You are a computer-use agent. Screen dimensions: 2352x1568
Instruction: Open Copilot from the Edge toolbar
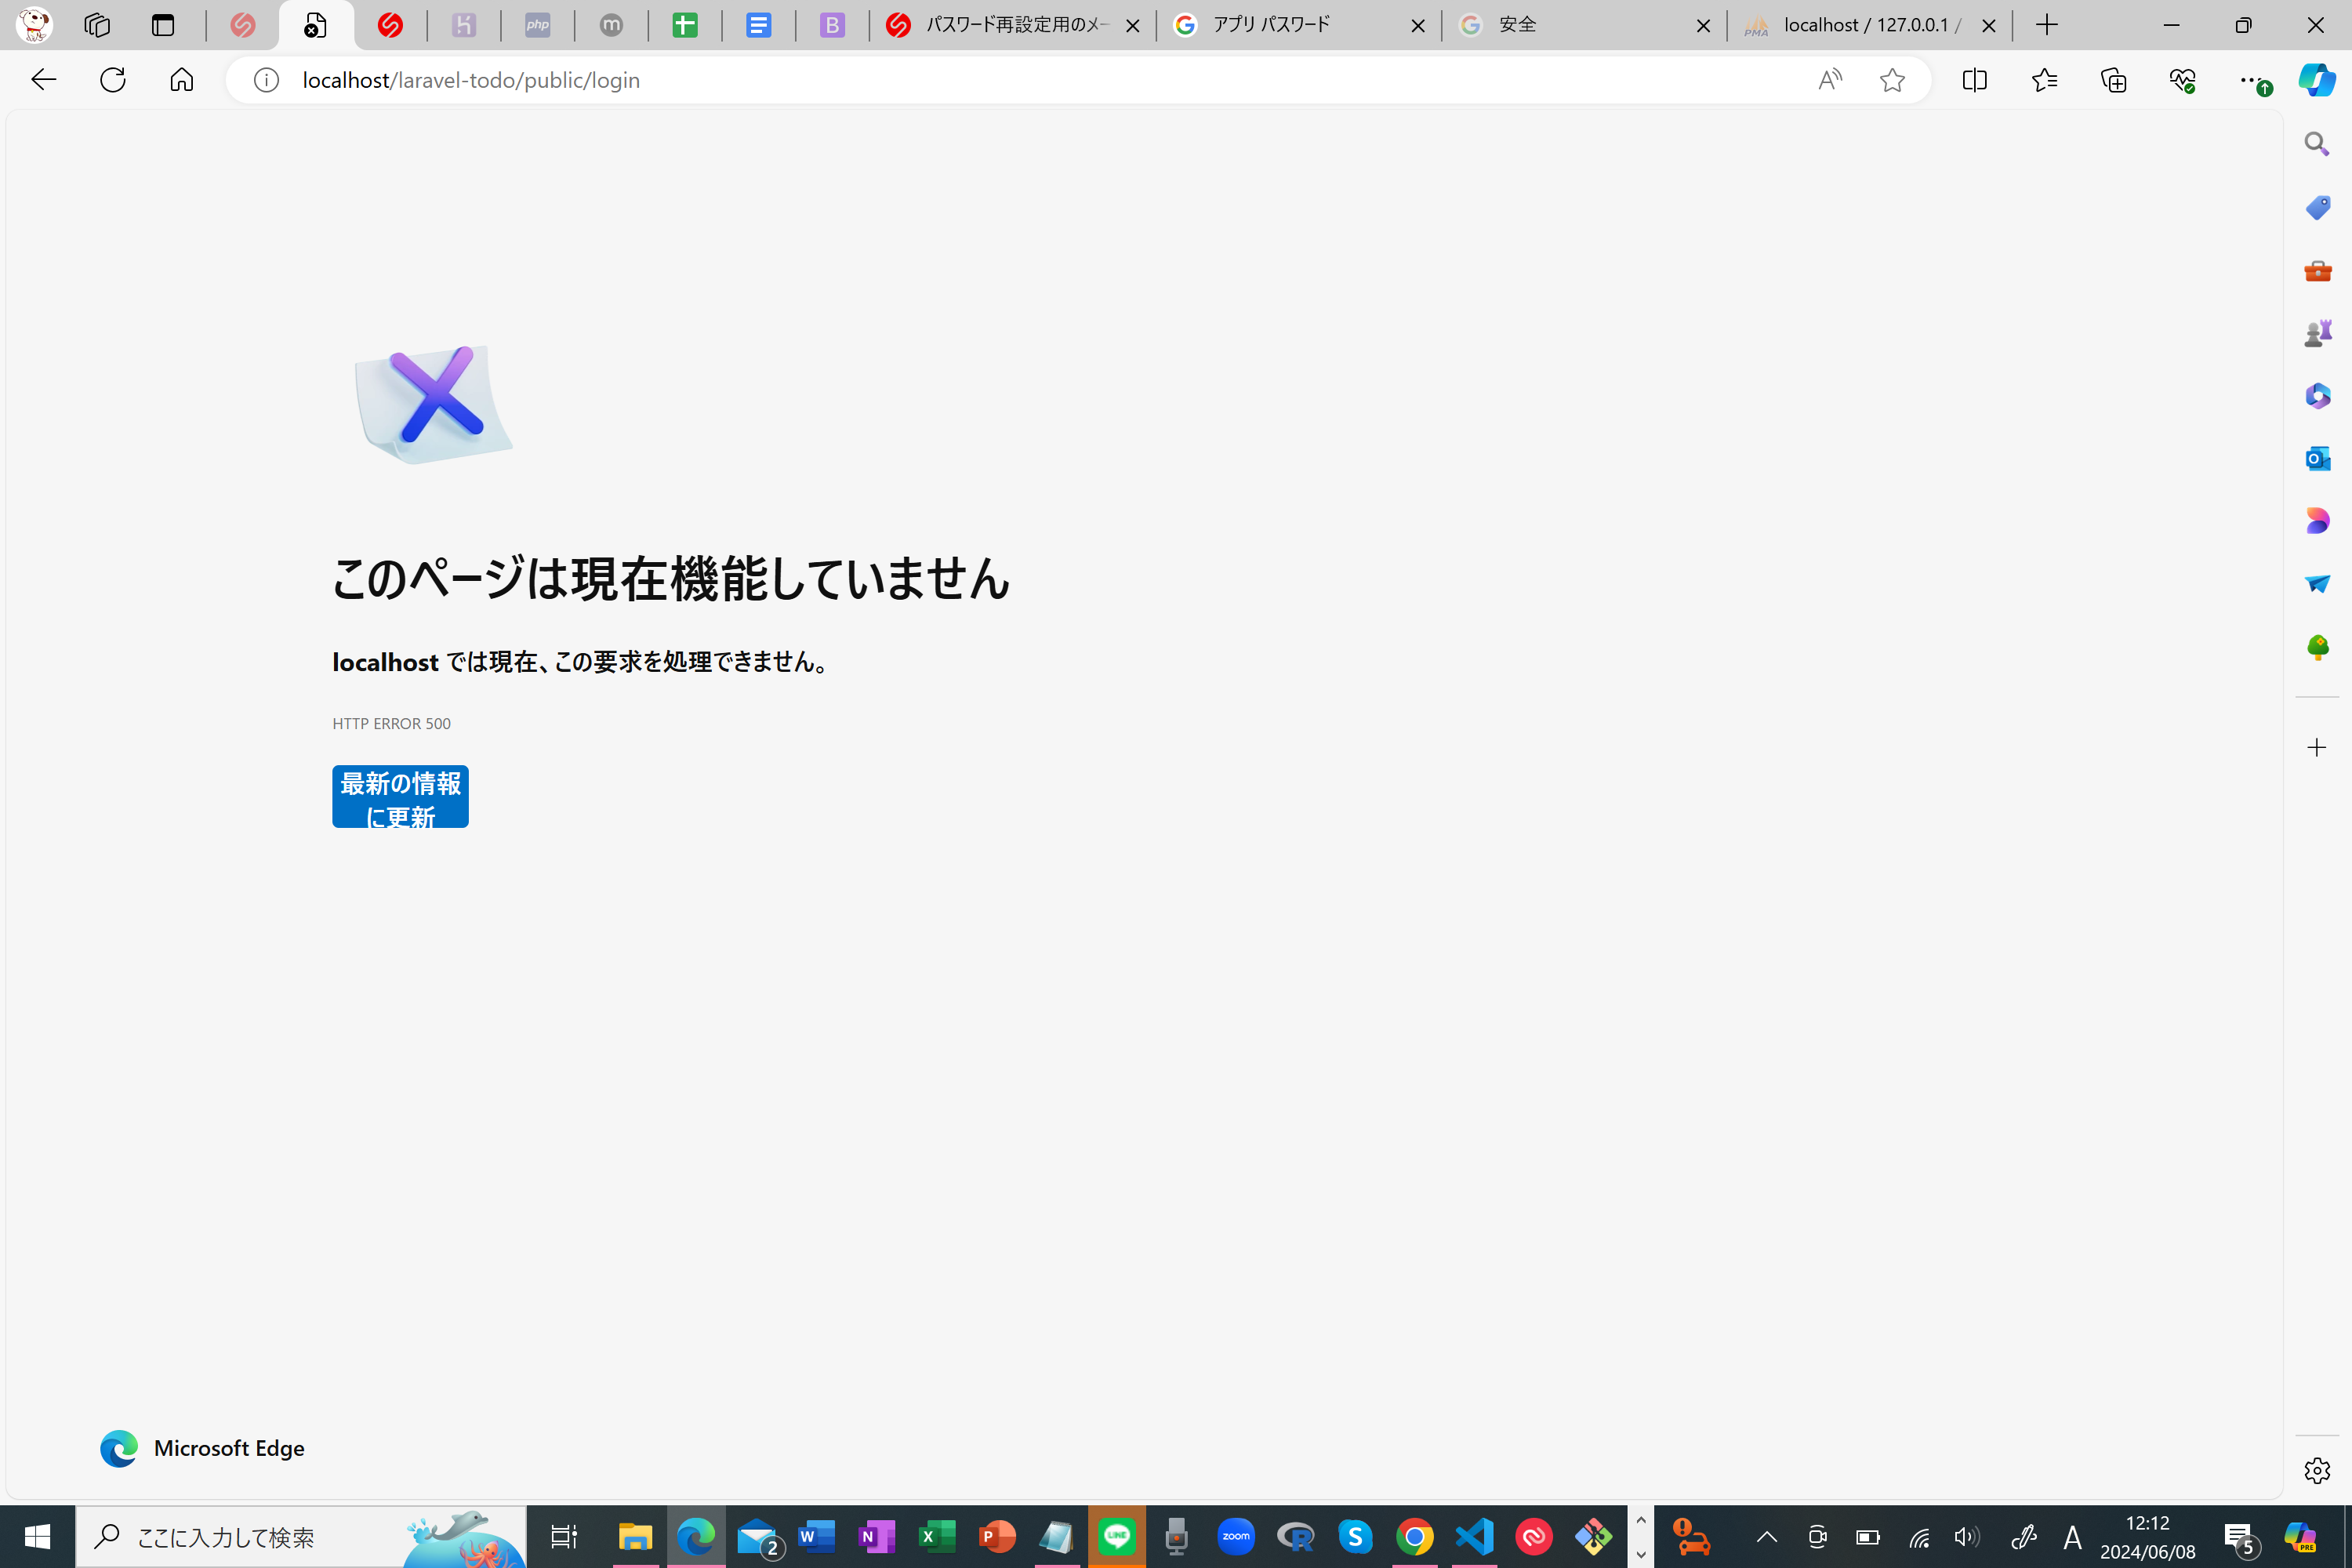point(2318,81)
